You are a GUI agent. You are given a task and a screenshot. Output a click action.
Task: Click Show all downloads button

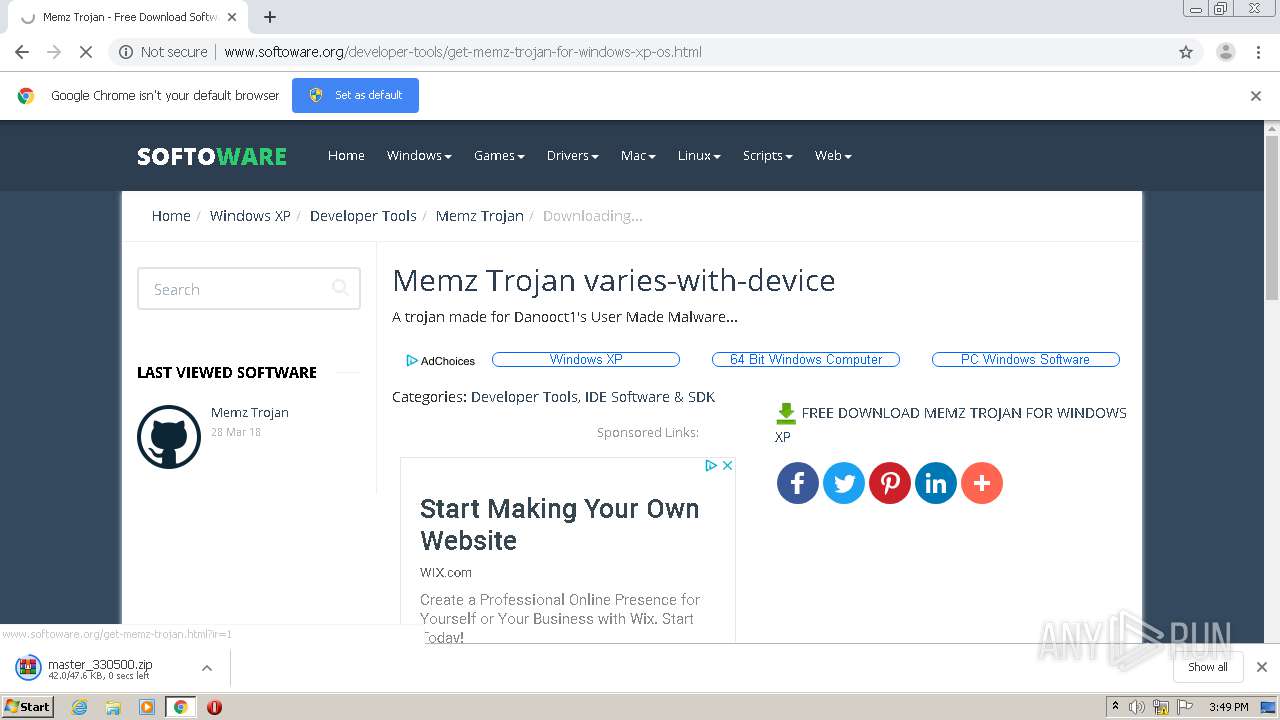1207,667
